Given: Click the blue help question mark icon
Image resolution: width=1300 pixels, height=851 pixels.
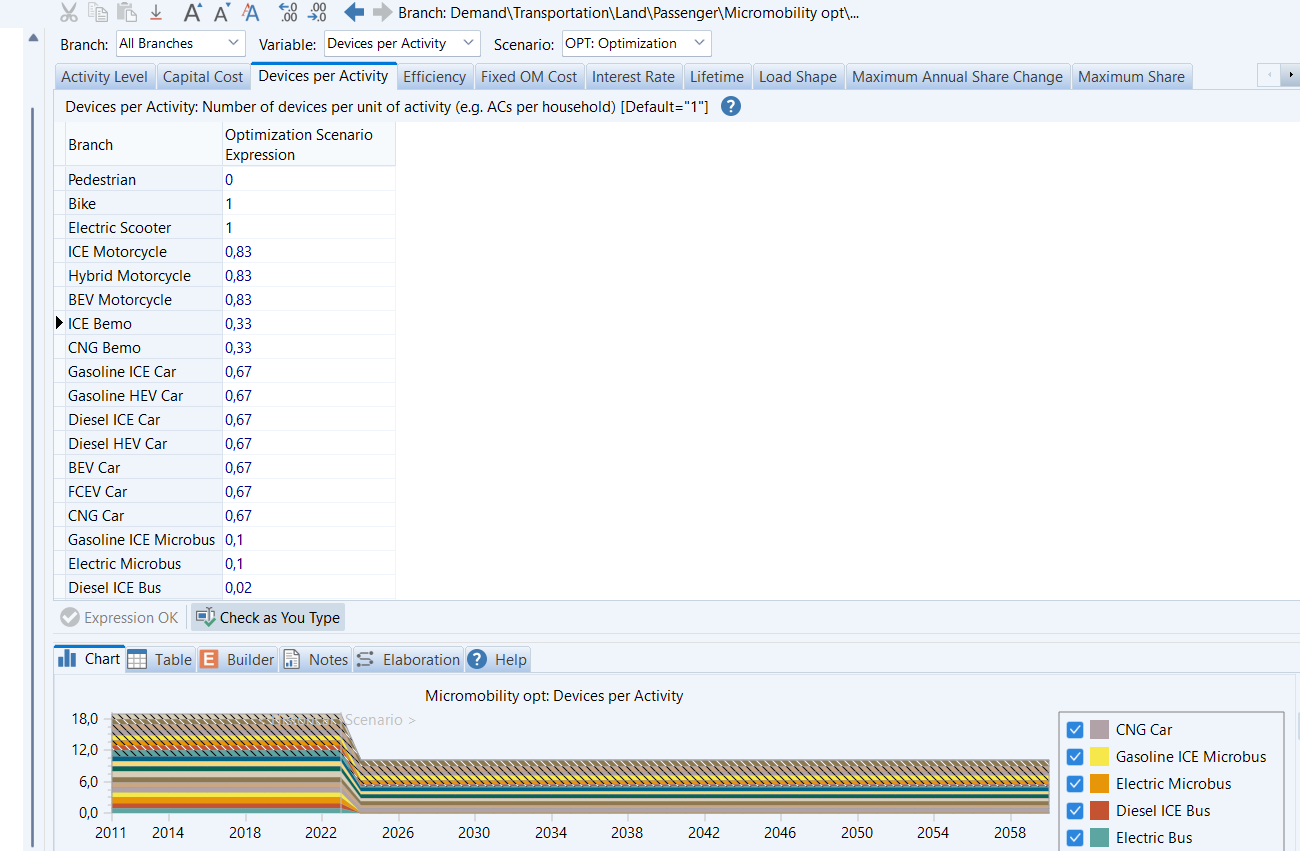Looking at the screenshot, I should pyautogui.click(x=731, y=106).
